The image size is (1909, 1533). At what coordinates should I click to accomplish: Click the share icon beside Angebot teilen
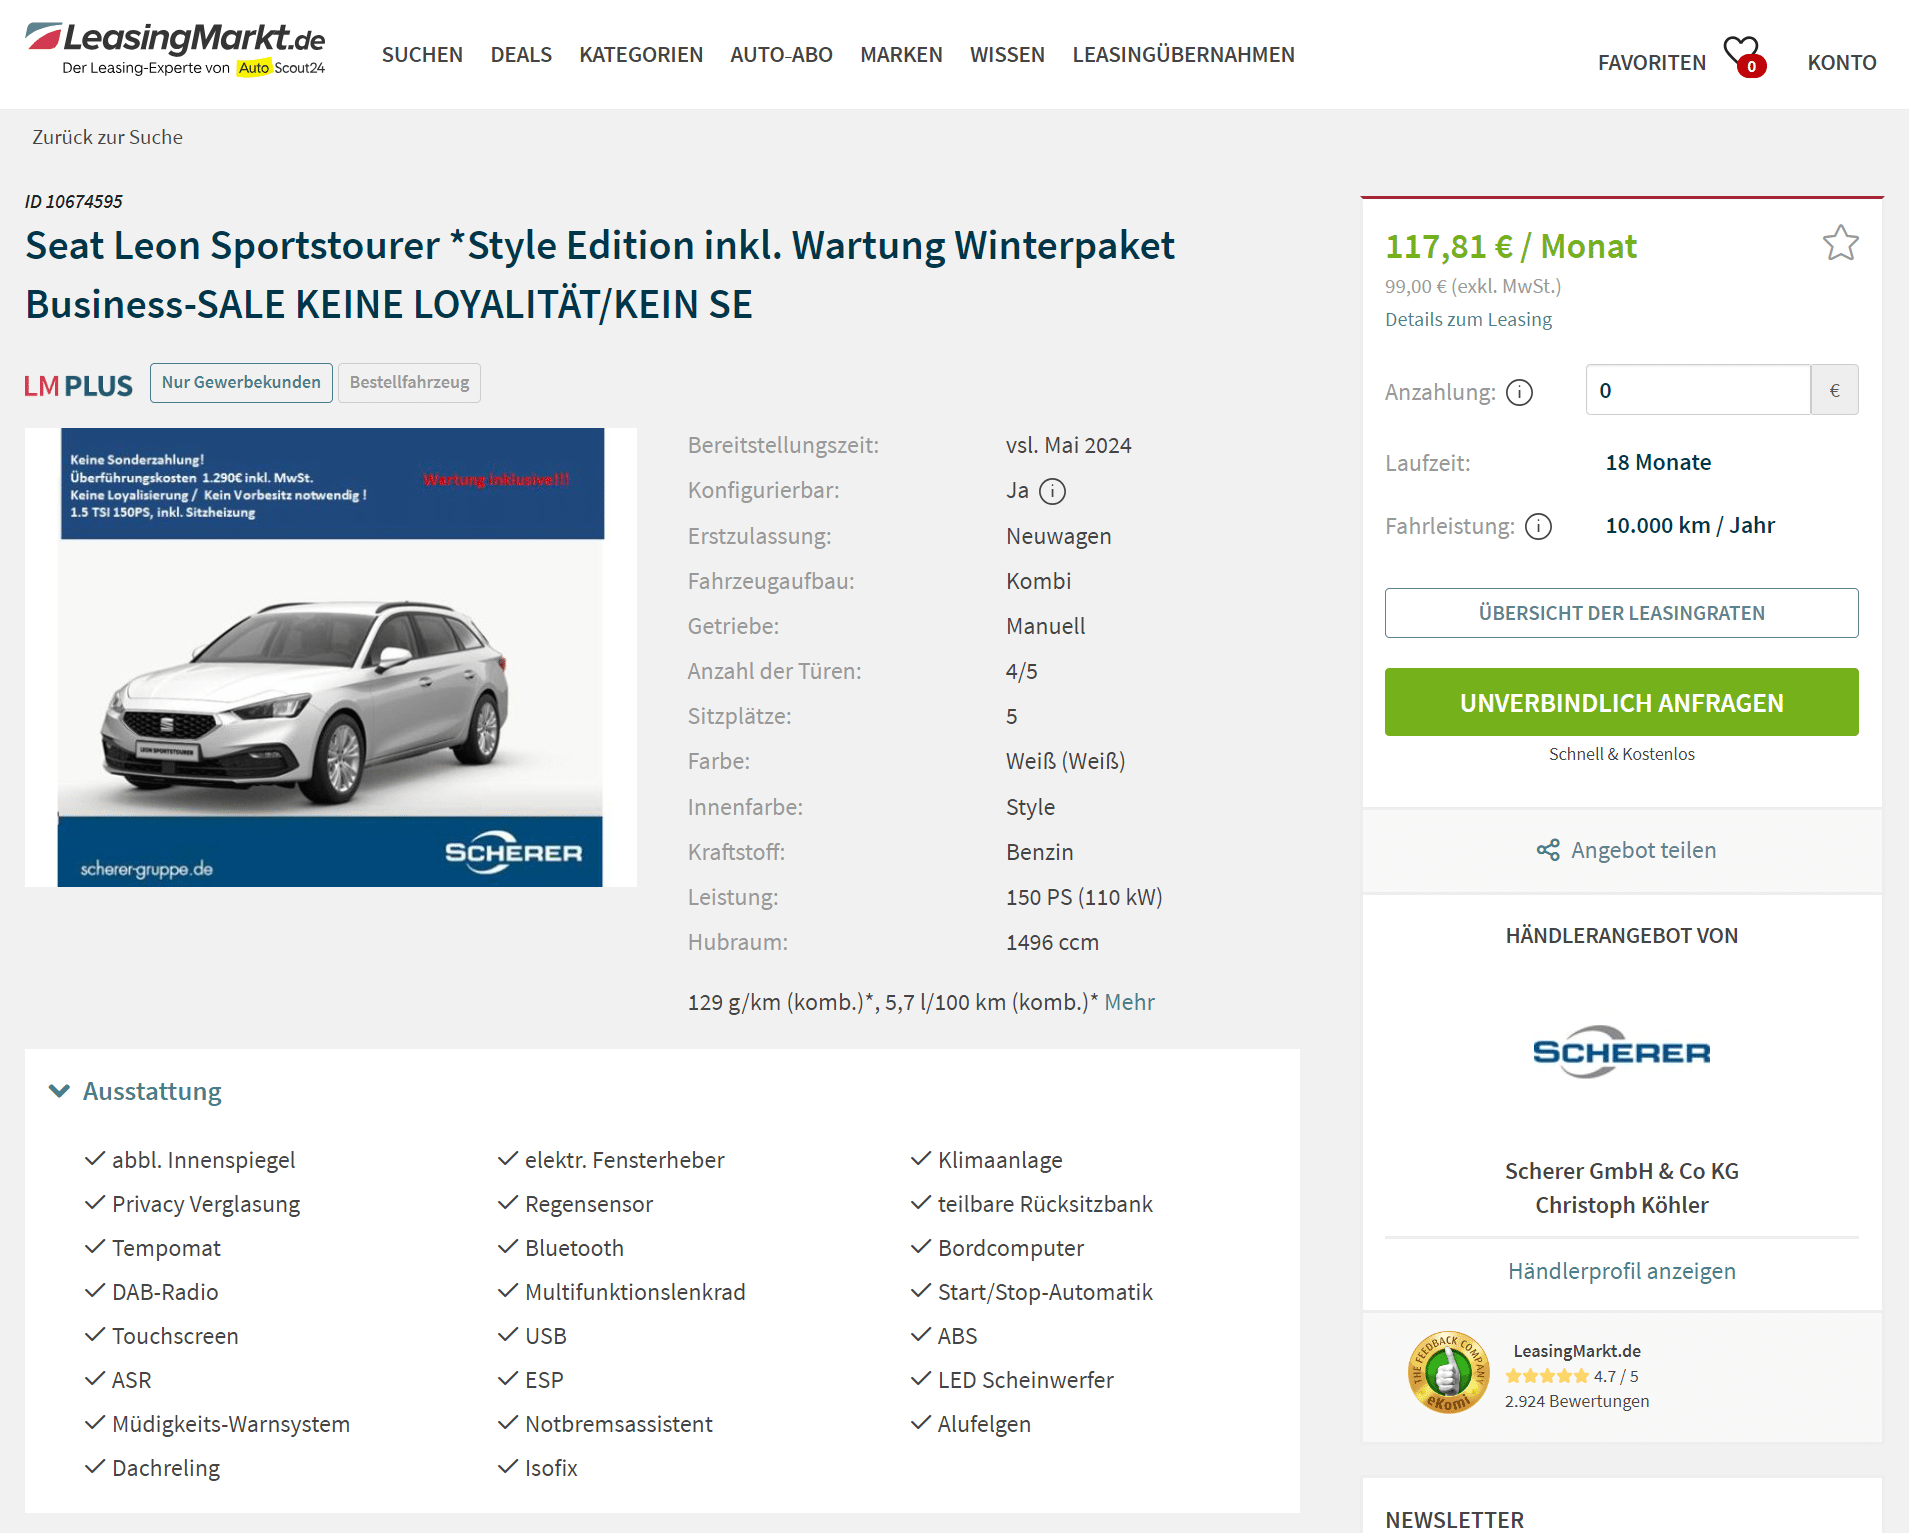pyautogui.click(x=1548, y=850)
